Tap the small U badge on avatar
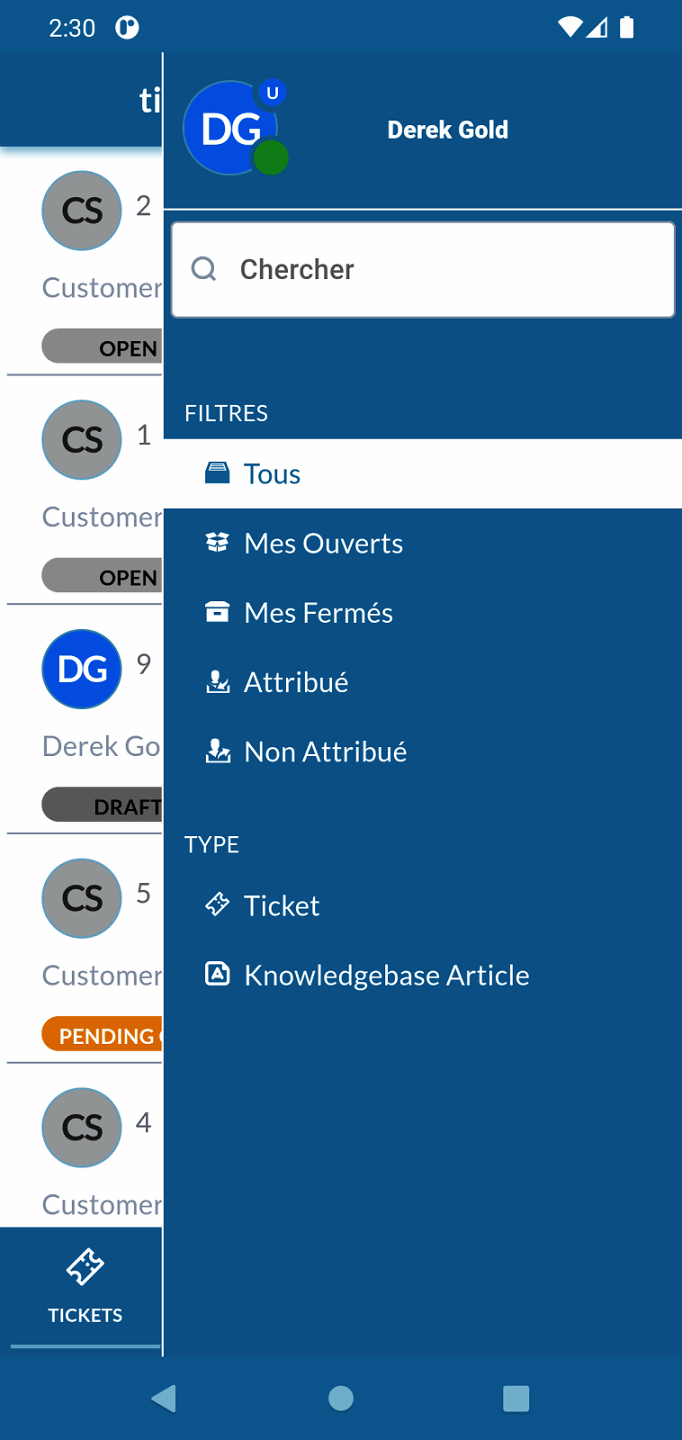This screenshot has width=682, height=1440. coord(272,93)
